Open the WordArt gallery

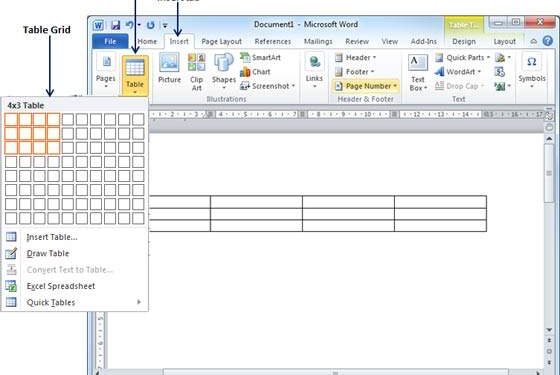(458, 72)
